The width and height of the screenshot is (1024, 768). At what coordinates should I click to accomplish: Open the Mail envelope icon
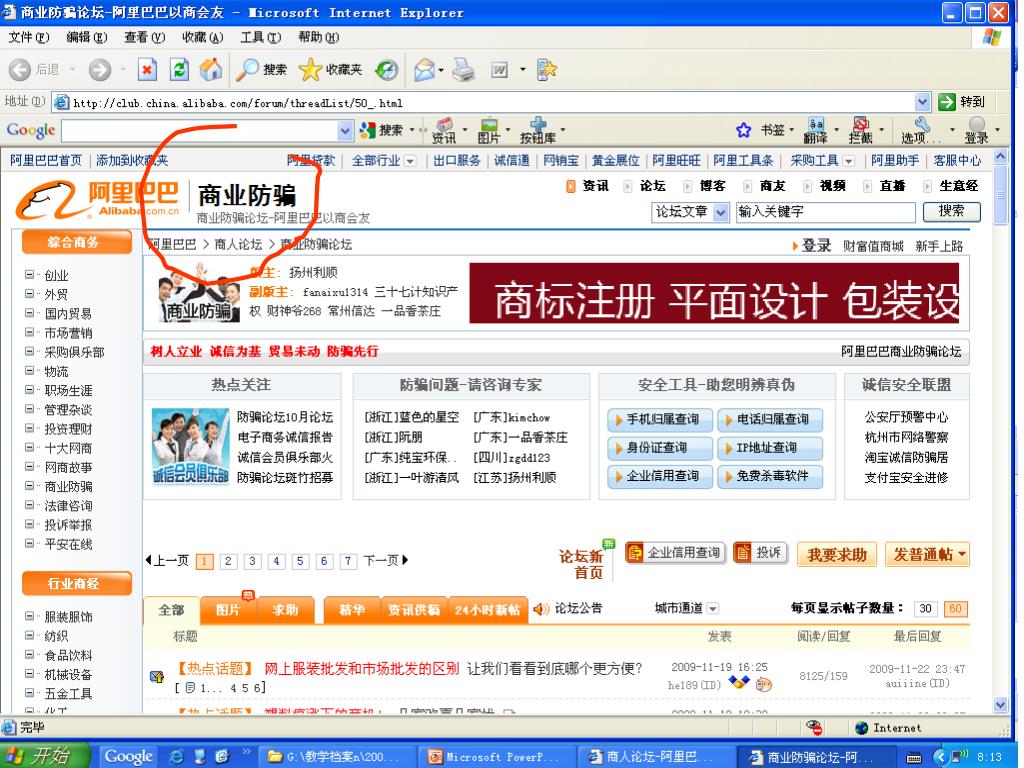pyautogui.click(x=424, y=69)
